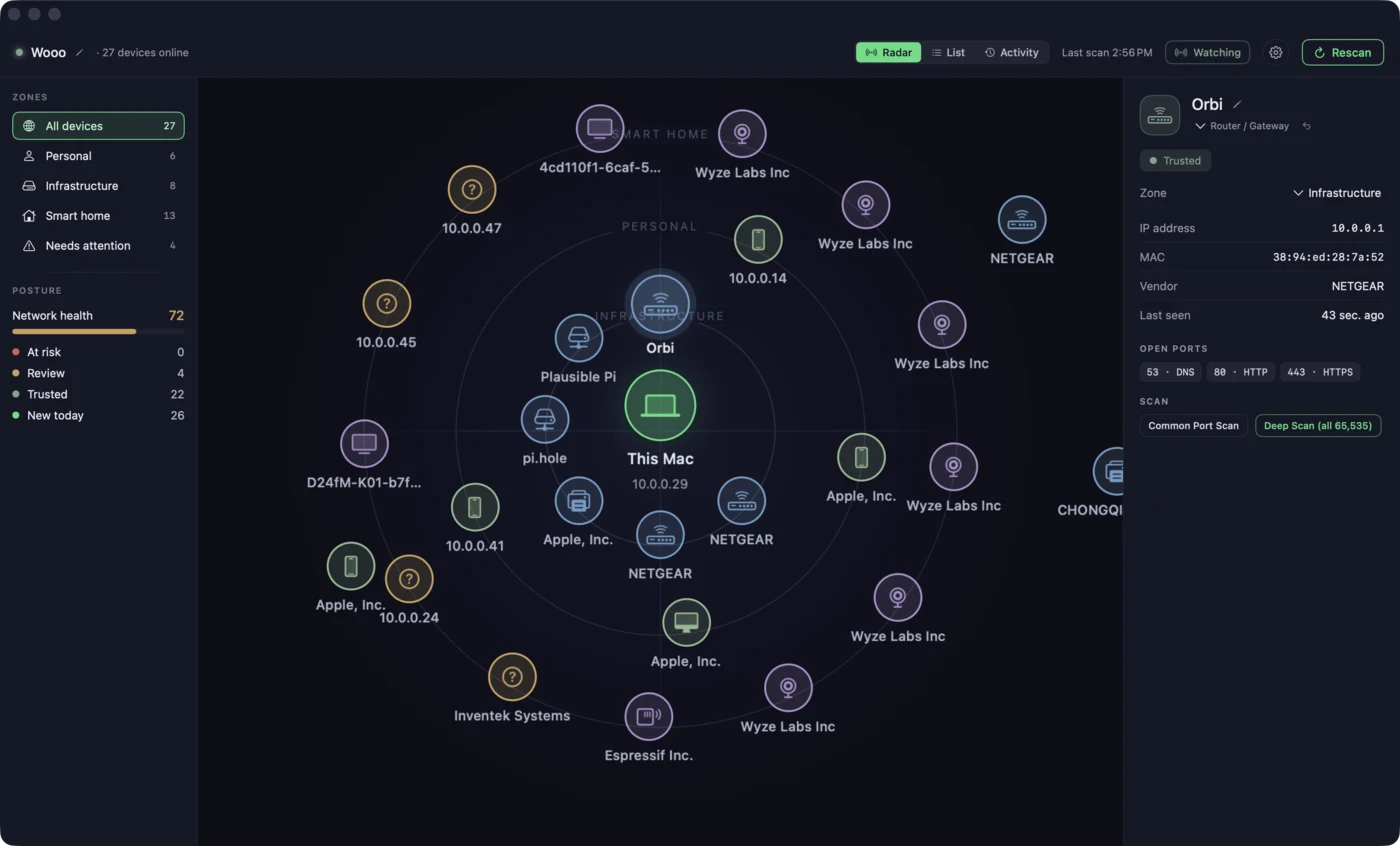Switch to the Activity view tab

1012,52
